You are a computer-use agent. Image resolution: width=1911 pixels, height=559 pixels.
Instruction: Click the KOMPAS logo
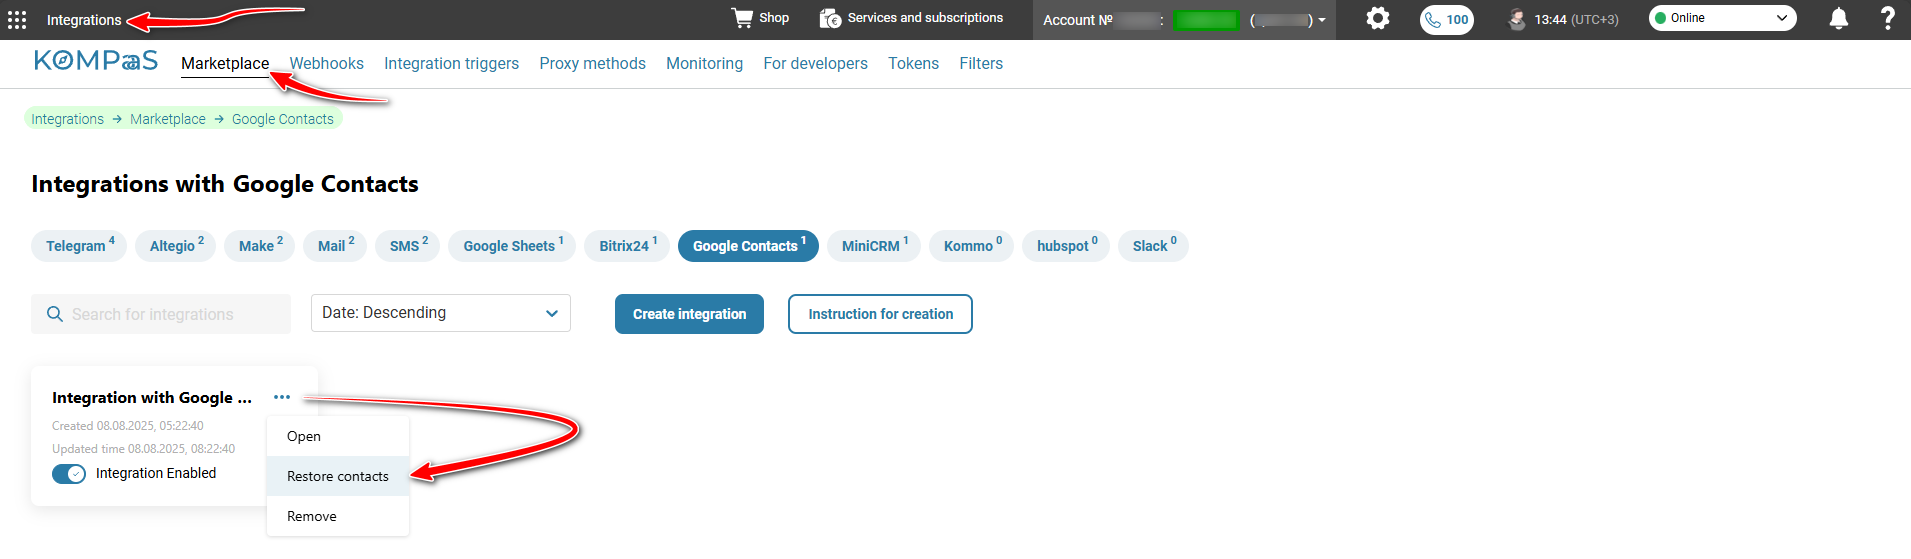[96, 61]
